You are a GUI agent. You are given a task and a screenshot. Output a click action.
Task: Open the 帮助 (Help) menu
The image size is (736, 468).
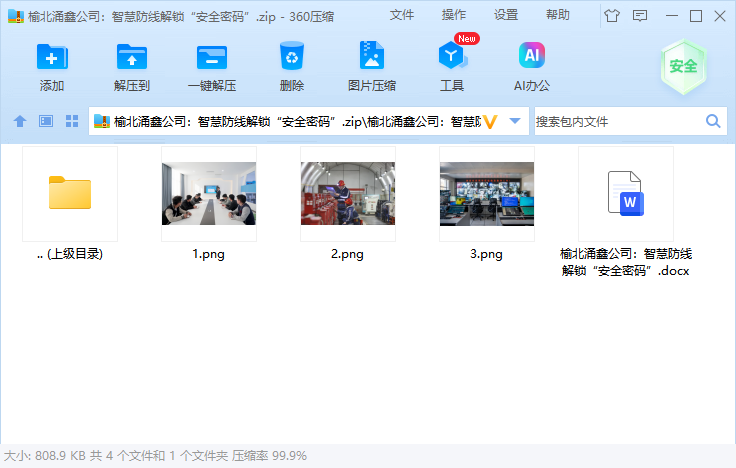click(x=558, y=15)
